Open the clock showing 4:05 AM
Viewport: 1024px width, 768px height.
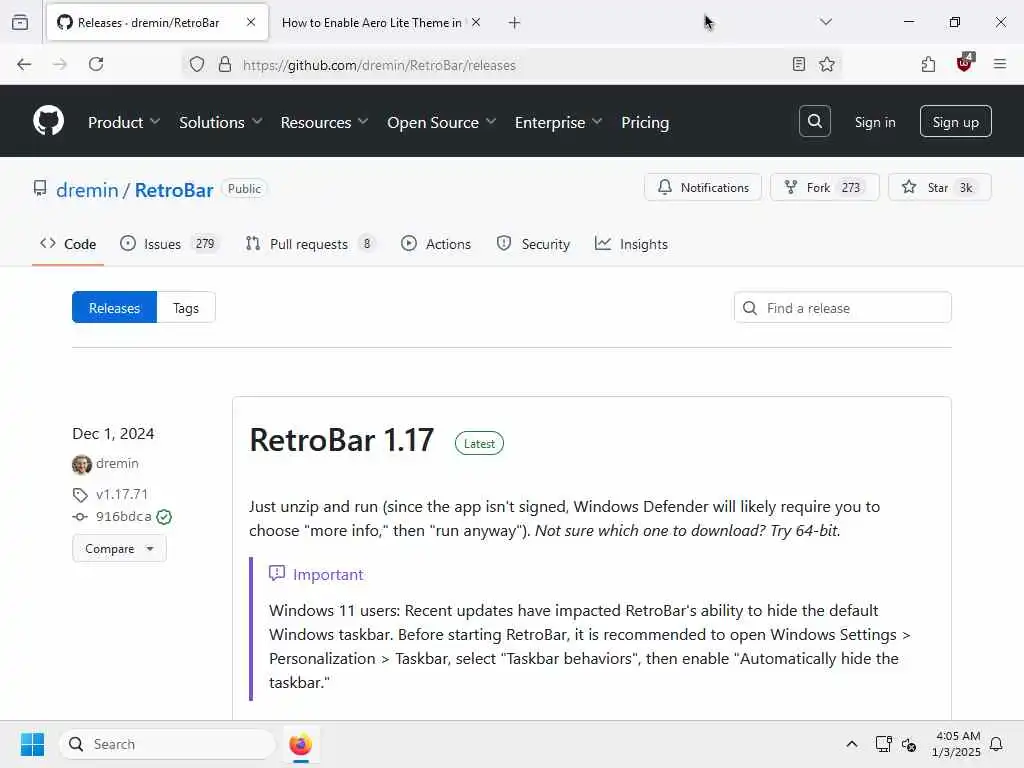(957, 744)
